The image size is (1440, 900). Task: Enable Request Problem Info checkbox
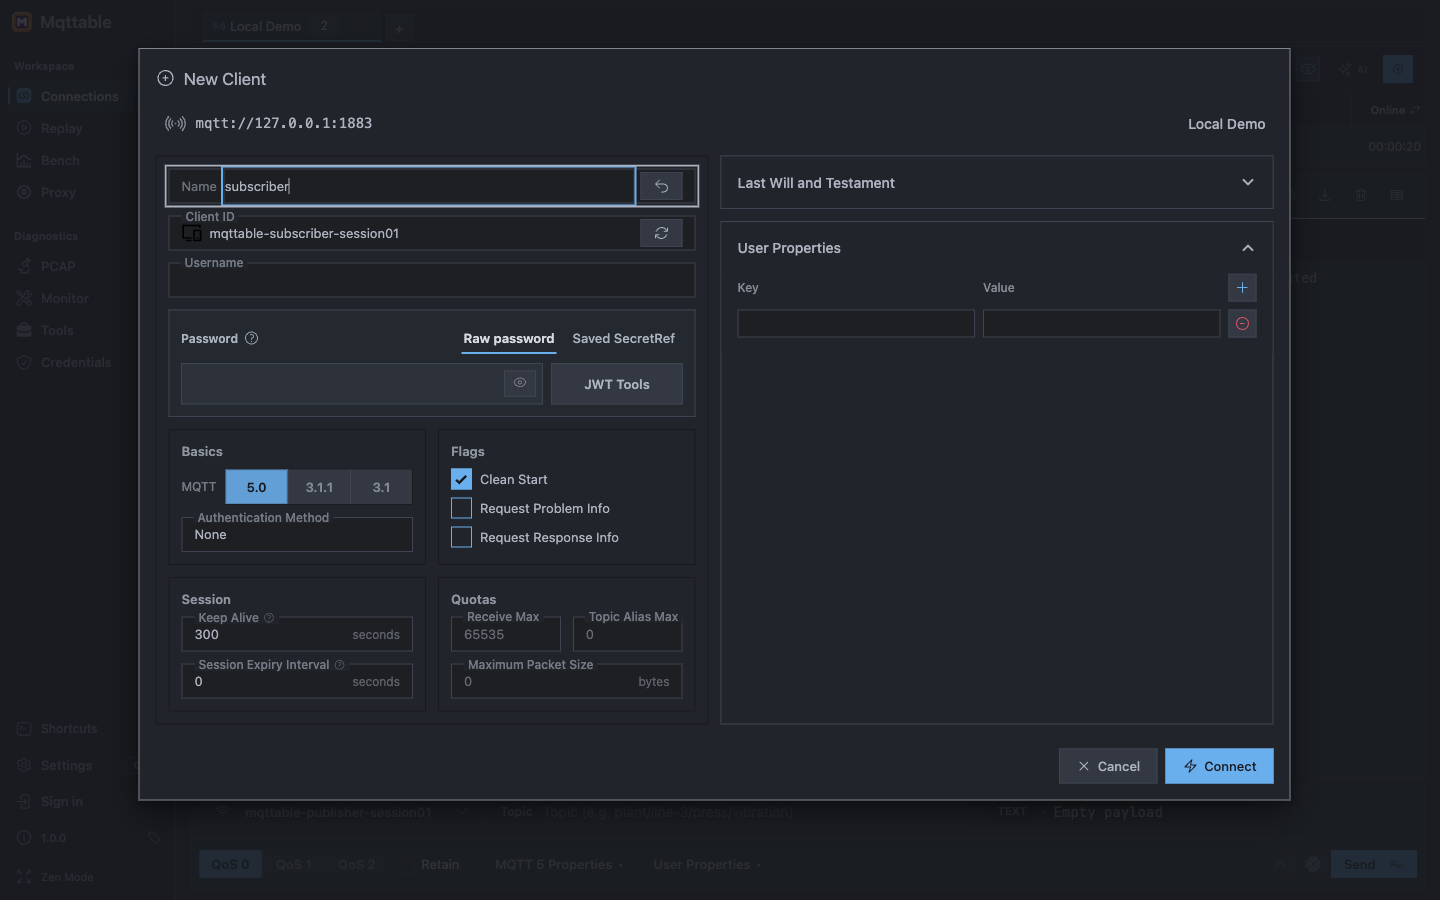[461, 508]
